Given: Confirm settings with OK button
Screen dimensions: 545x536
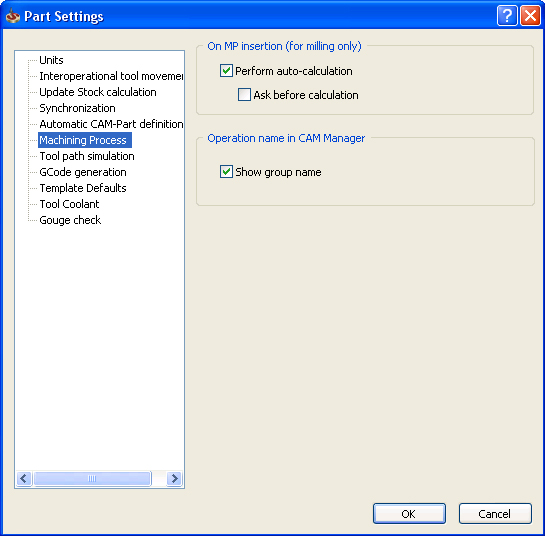Looking at the screenshot, I should pos(409,513).
